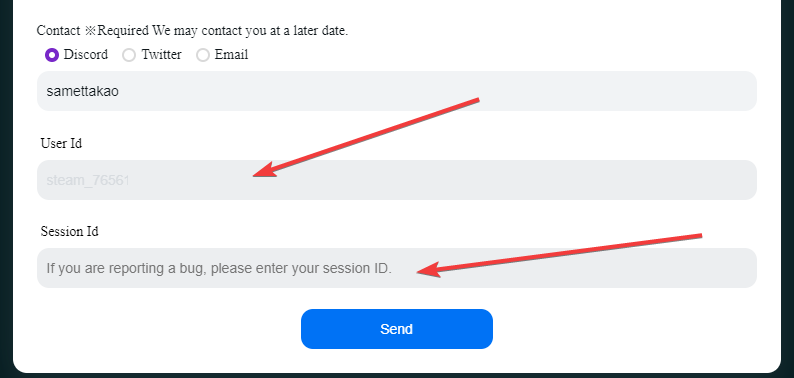
Task: Click the "Discord" option label text
Action: point(86,55)
